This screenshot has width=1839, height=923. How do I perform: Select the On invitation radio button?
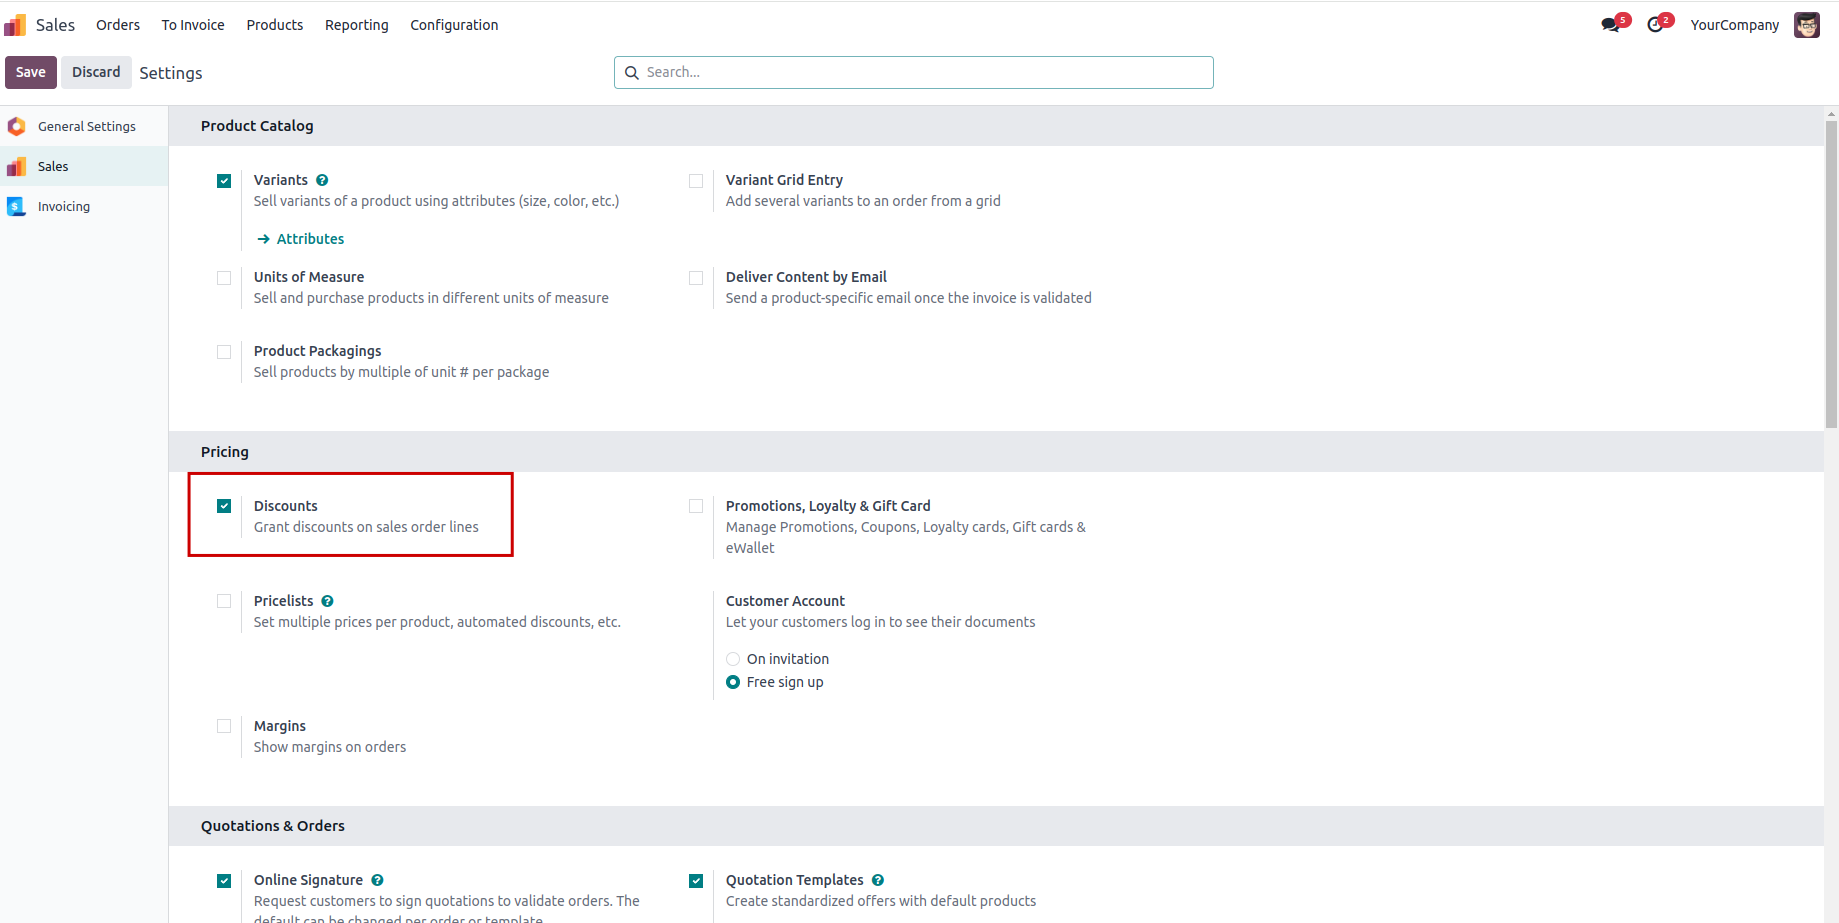[733, 659]
